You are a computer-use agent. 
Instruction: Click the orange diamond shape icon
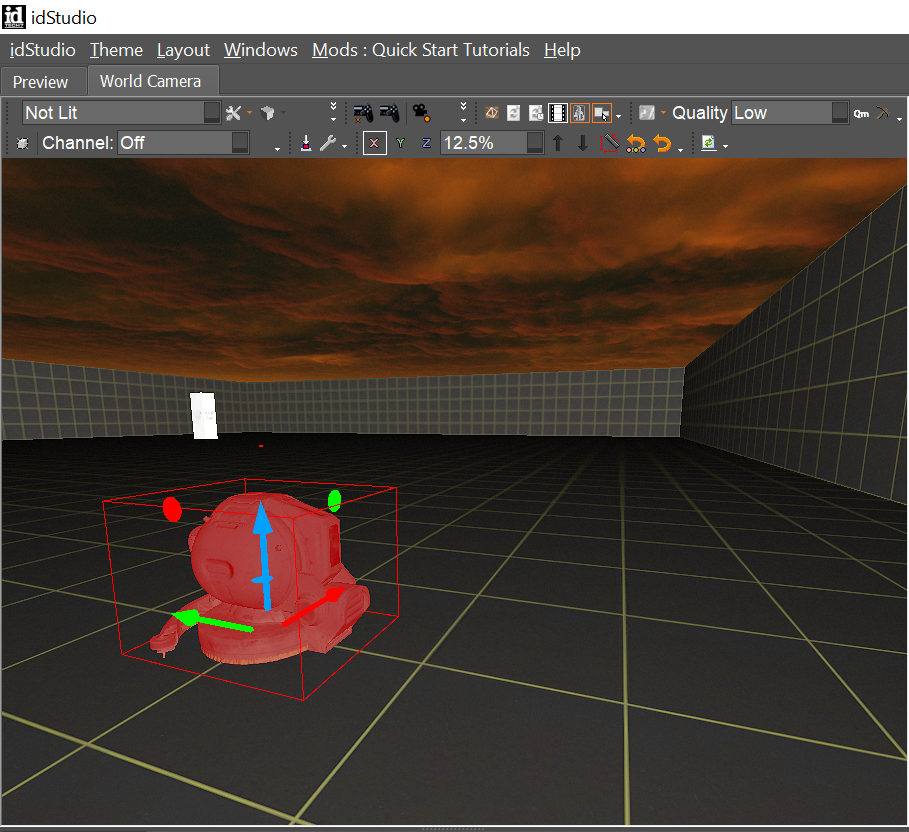pyautogui.click(x=492, y=112)
